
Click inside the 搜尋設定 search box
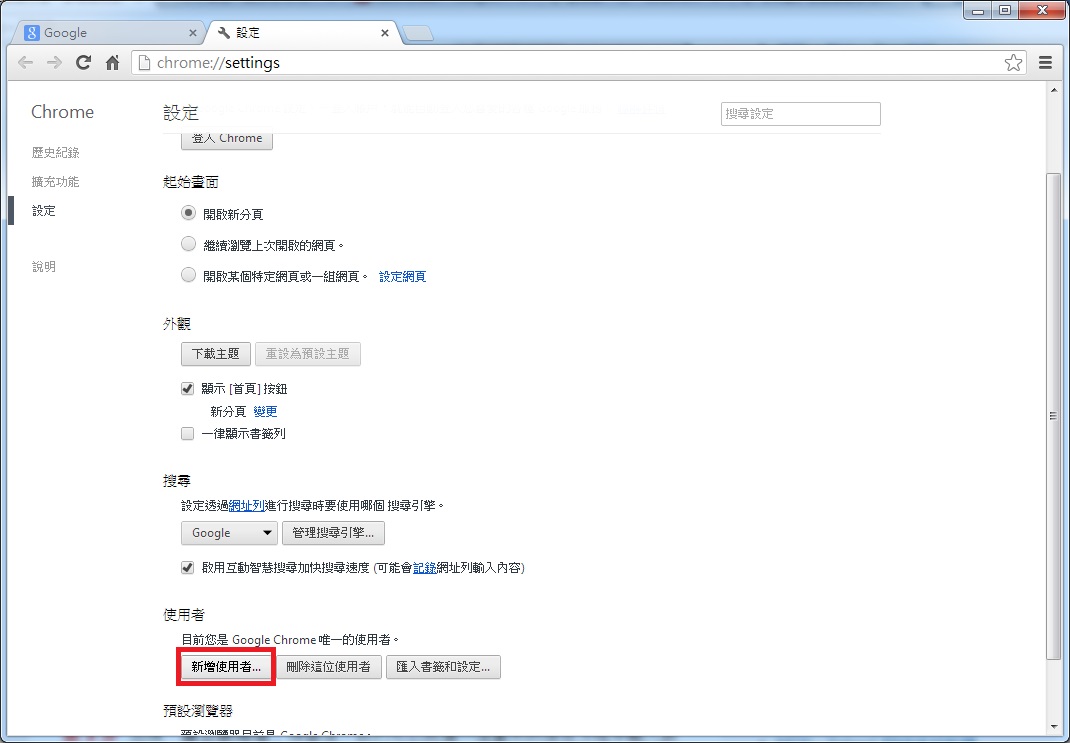pos(799,113)
